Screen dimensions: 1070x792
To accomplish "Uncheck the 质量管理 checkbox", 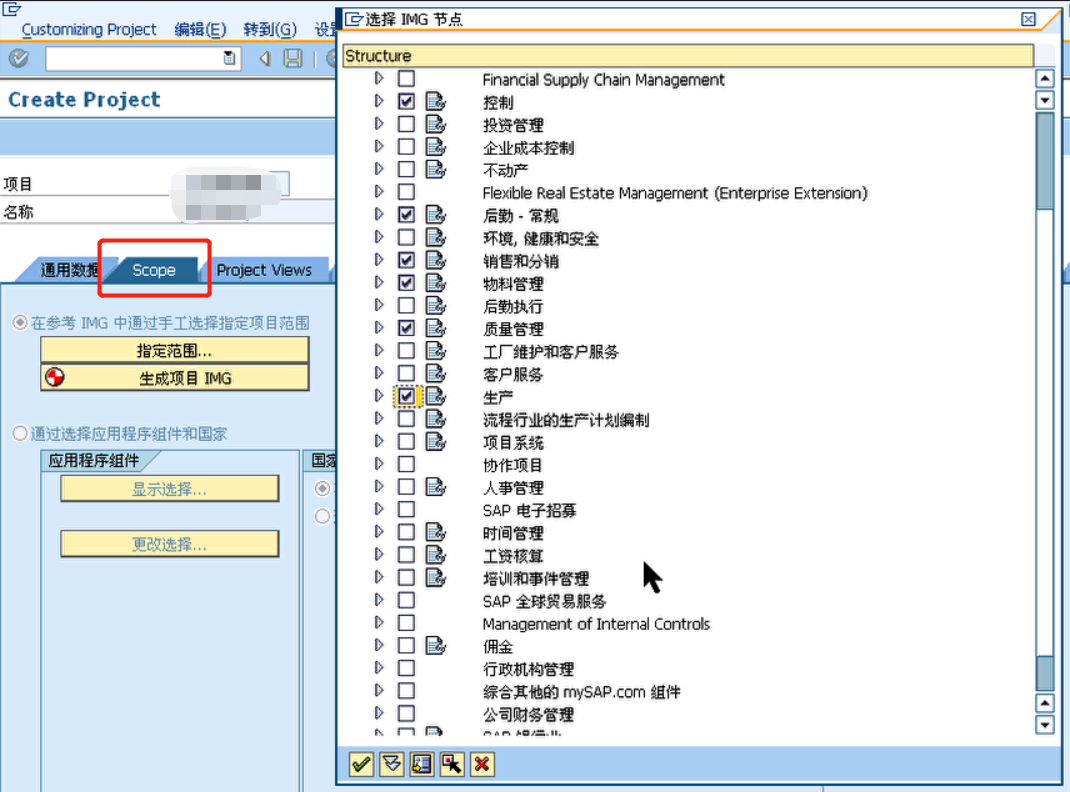I will pos(405,328).
